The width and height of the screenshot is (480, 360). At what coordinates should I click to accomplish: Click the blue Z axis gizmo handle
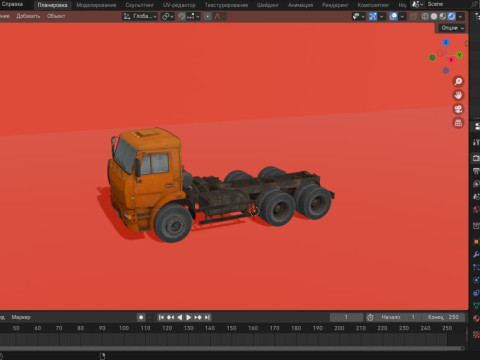446,42
